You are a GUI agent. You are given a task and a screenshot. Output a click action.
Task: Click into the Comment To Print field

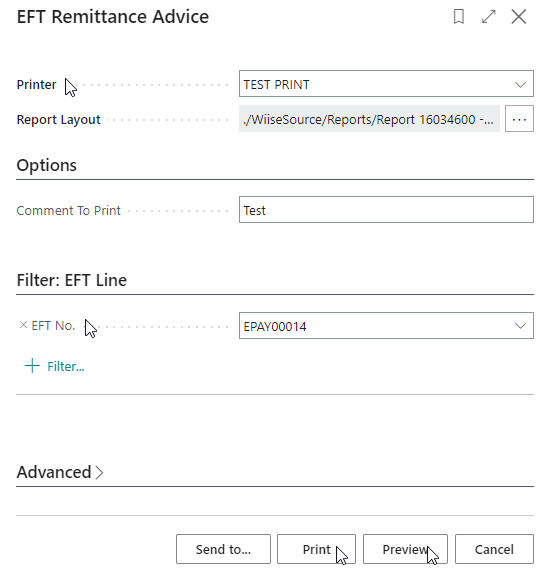(x=386, y=210)
